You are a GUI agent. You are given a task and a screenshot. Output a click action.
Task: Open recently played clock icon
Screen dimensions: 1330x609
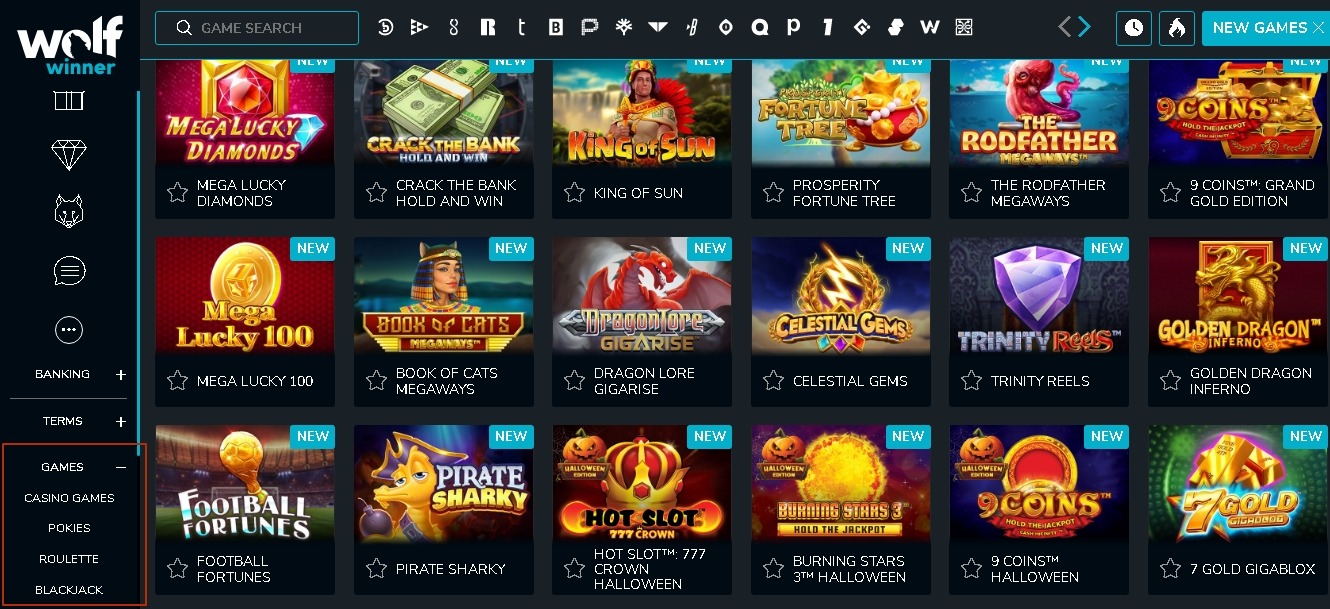point(1134,28)
